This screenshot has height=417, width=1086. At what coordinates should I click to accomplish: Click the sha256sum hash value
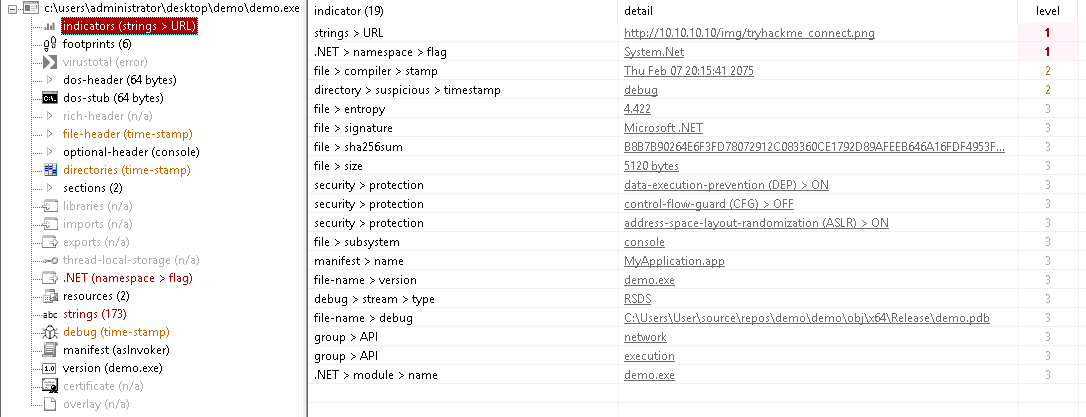point(814,147)
